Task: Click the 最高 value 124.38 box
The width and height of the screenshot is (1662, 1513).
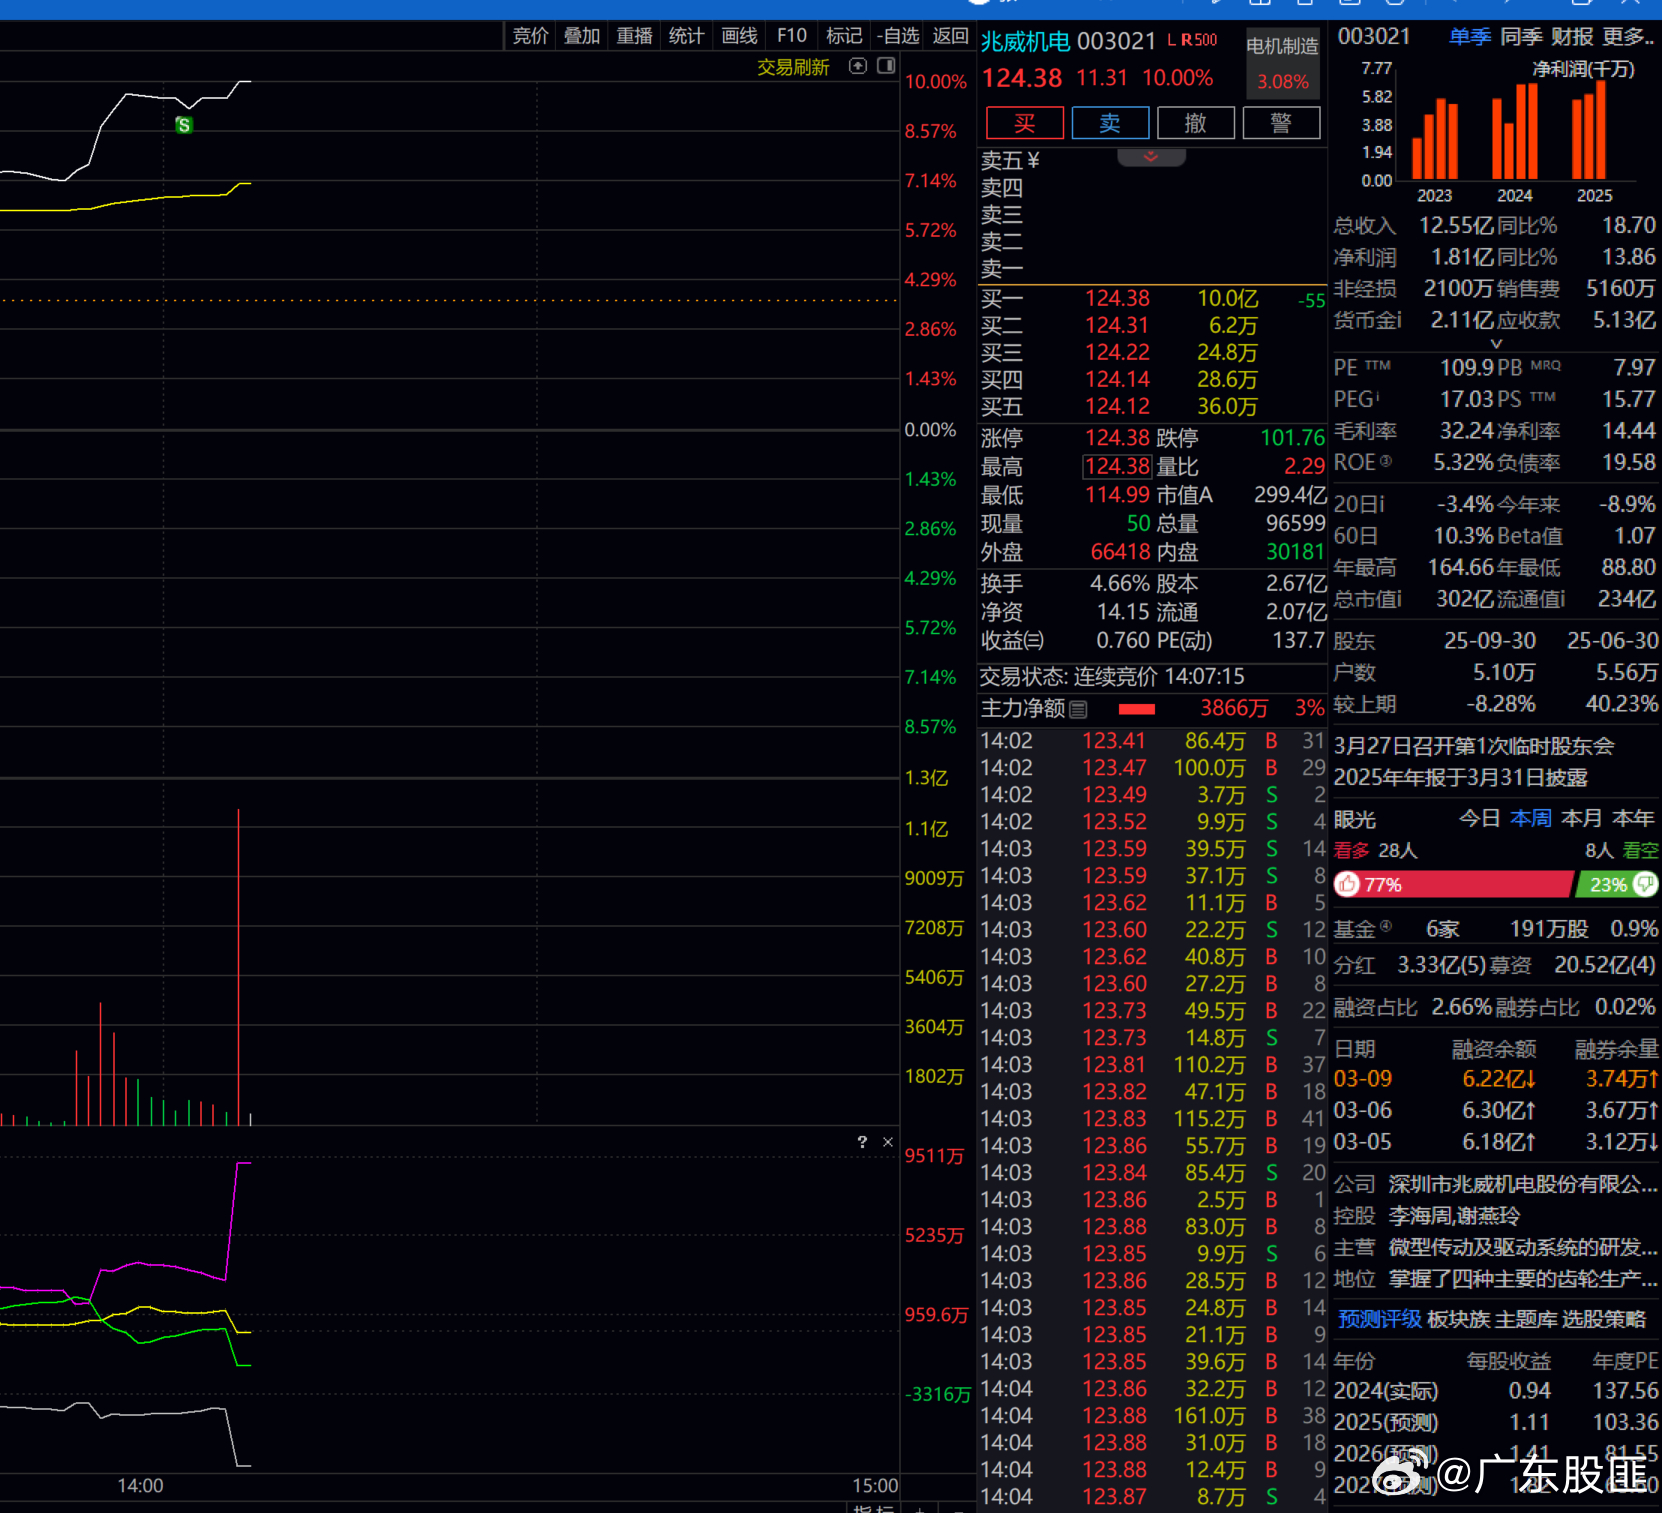Action: point(1117,466)
